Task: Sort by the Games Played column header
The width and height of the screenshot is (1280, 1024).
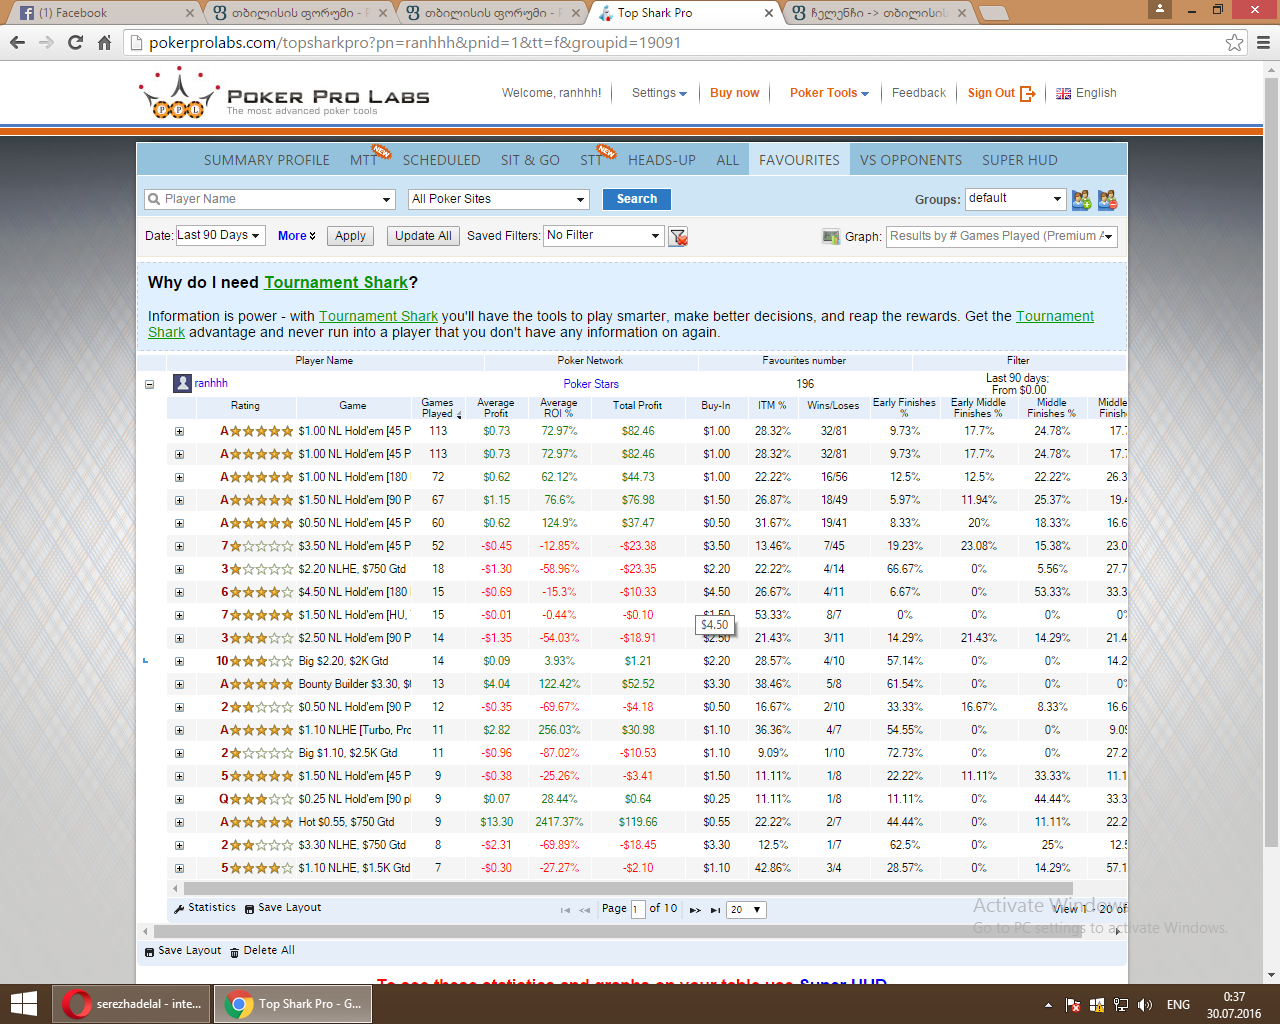Action: (437, 408)
